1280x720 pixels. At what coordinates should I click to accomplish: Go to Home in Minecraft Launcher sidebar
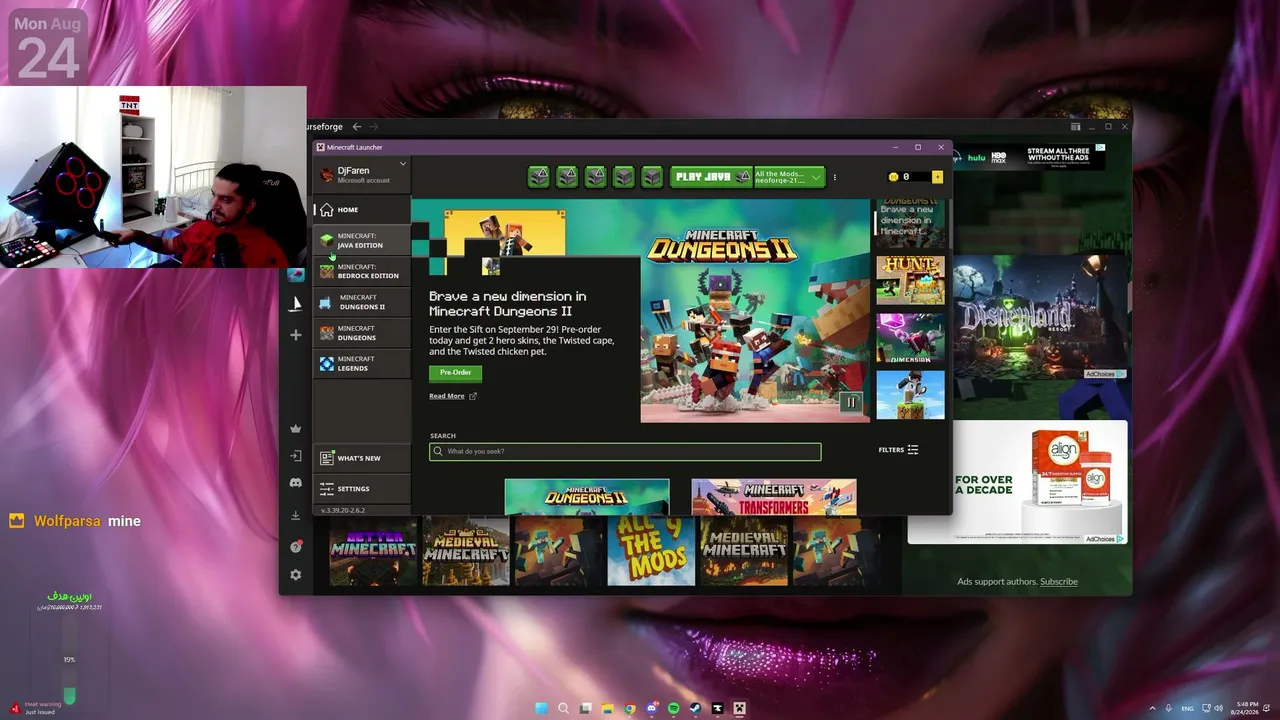[x=361, y=210]
